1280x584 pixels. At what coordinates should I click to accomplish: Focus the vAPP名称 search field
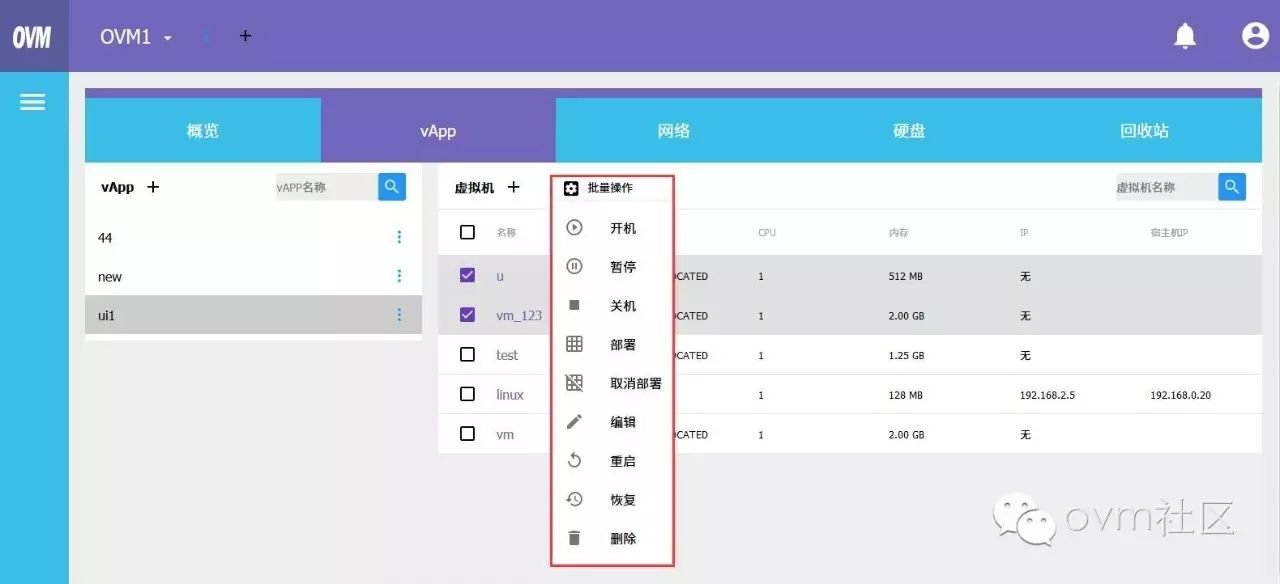pos(327,187)
